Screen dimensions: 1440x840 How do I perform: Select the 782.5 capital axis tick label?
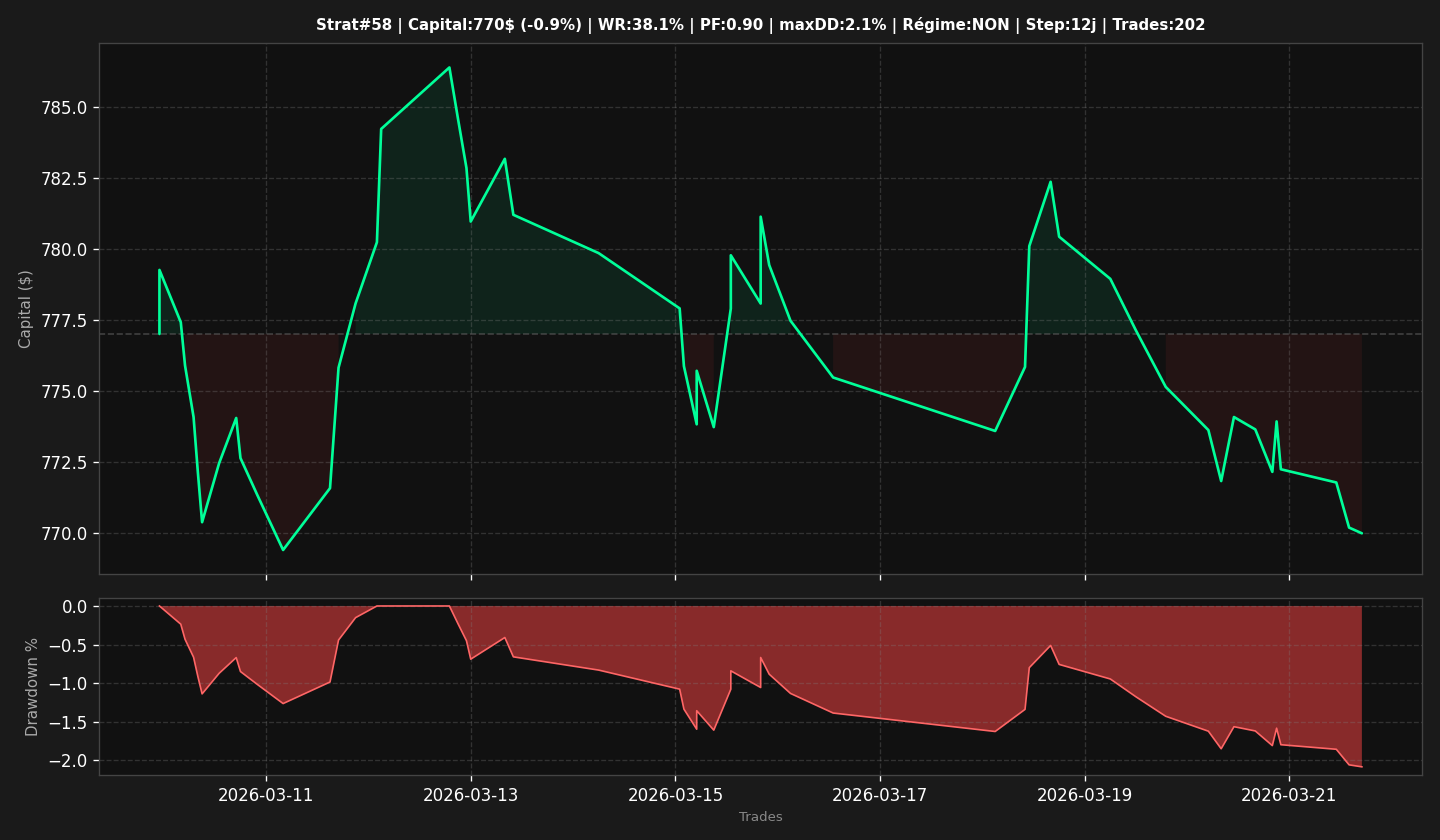coord(65,179)
